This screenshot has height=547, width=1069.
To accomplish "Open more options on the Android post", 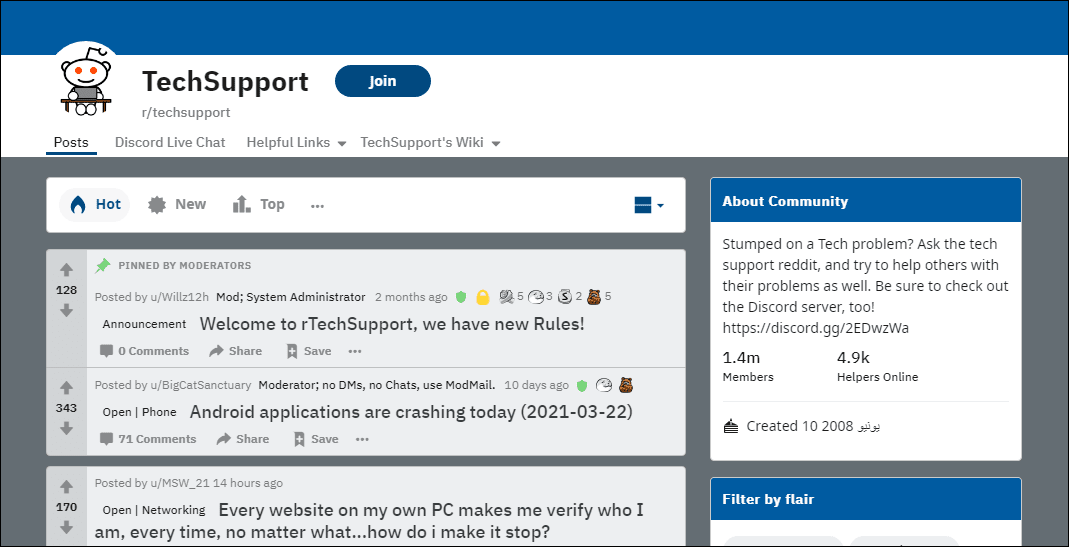I will pos(362,439).
